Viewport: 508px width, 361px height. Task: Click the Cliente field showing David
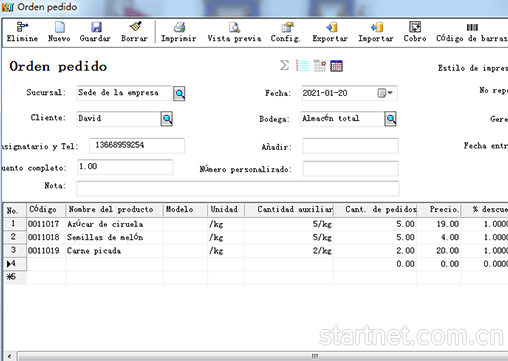point(118,119)
